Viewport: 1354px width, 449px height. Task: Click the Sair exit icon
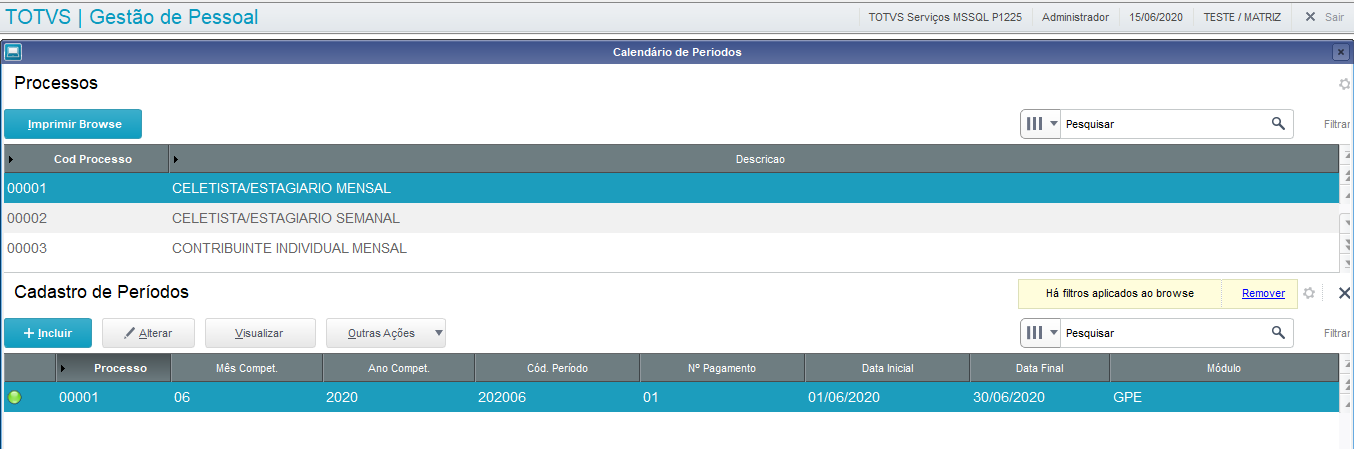pyautogui.click(x=1310, y=17)
